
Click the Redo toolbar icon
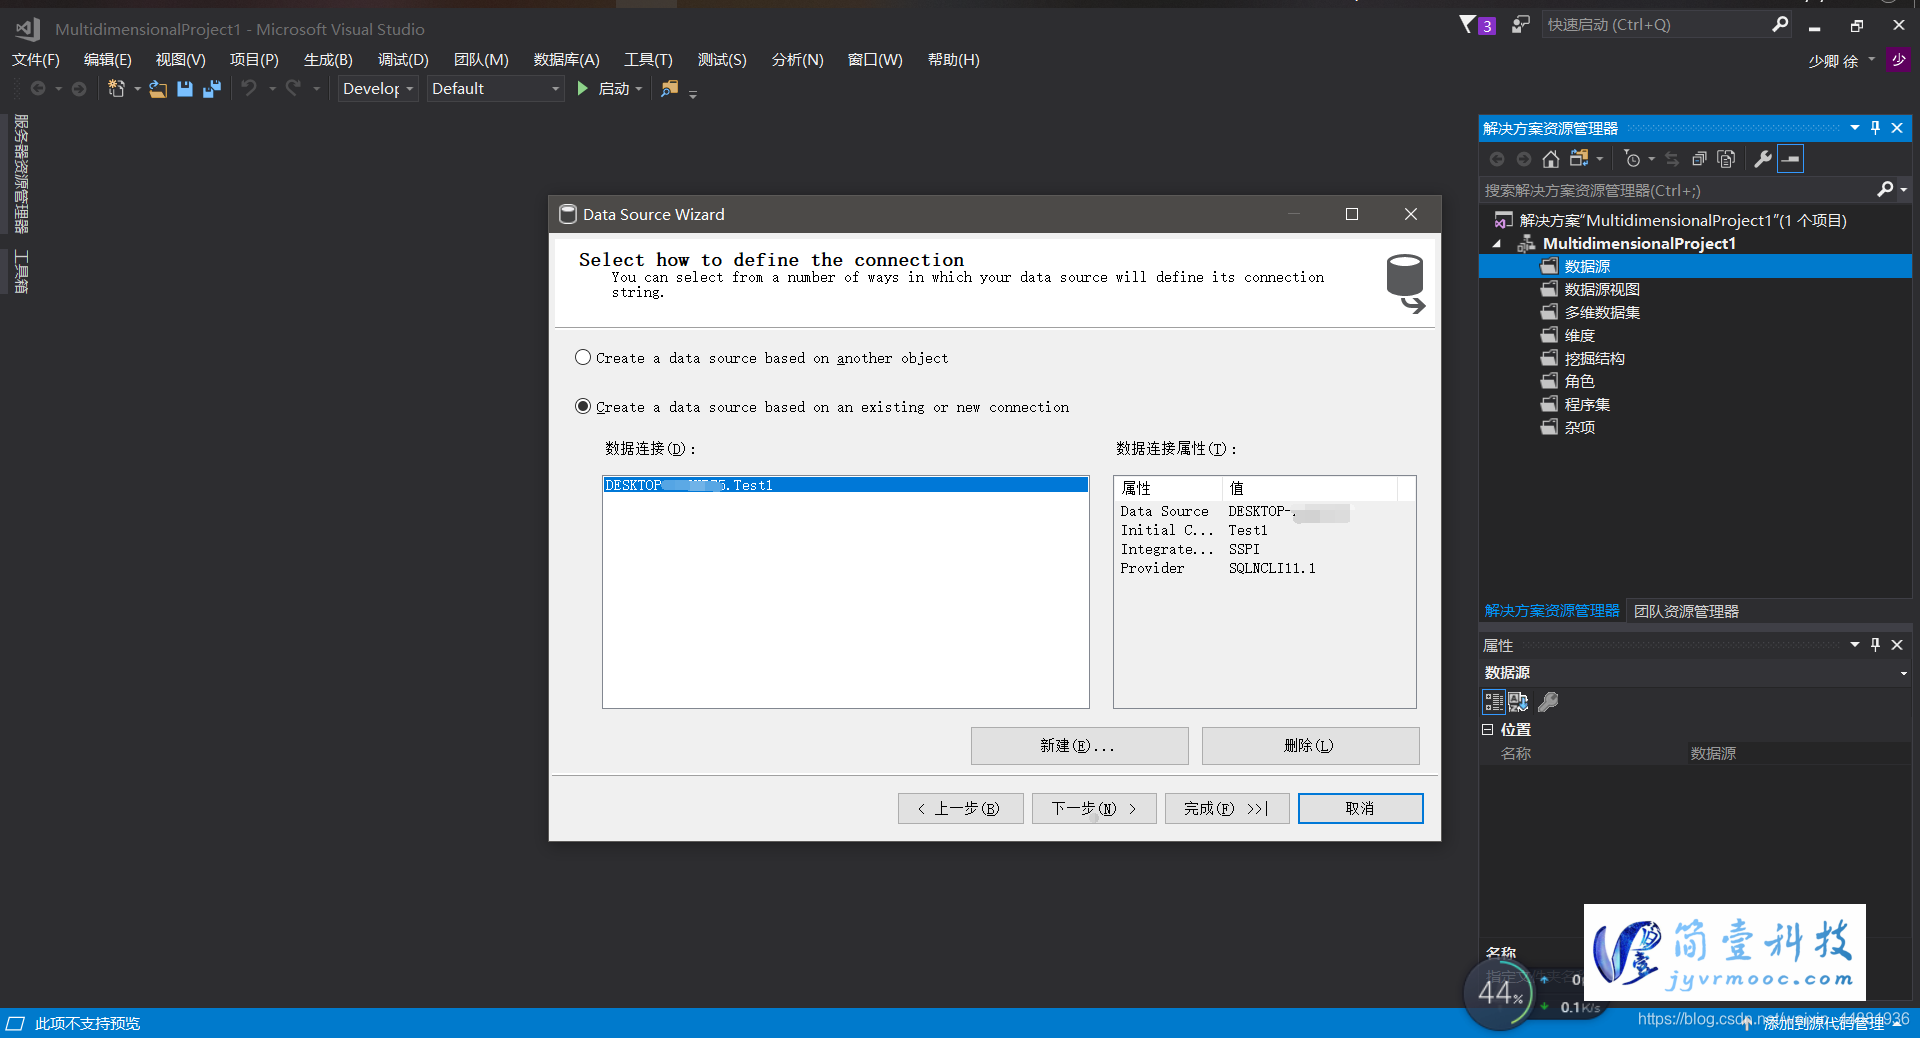point(293,89)
